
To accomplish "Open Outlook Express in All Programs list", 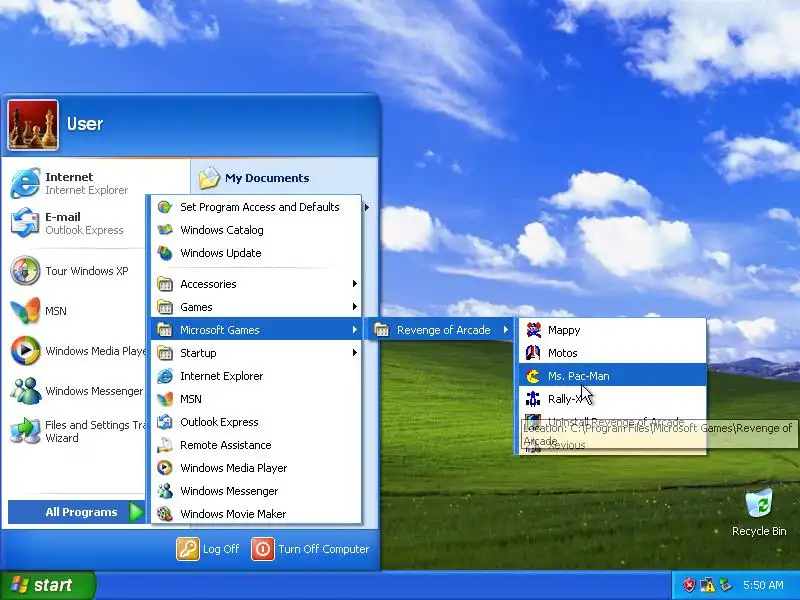I will click(256, 422).
